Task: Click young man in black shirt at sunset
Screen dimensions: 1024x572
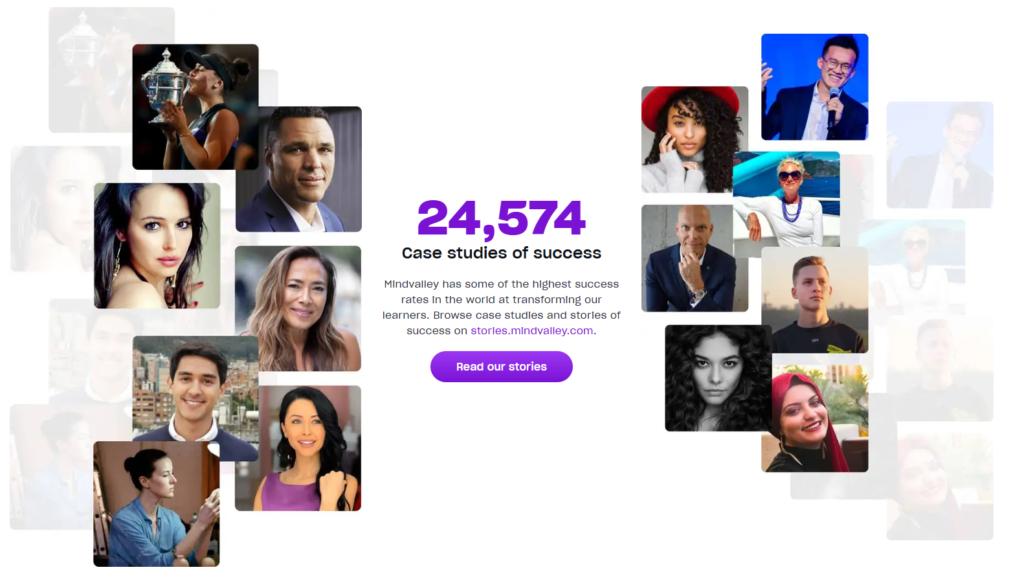Action: tap(814, 300)
